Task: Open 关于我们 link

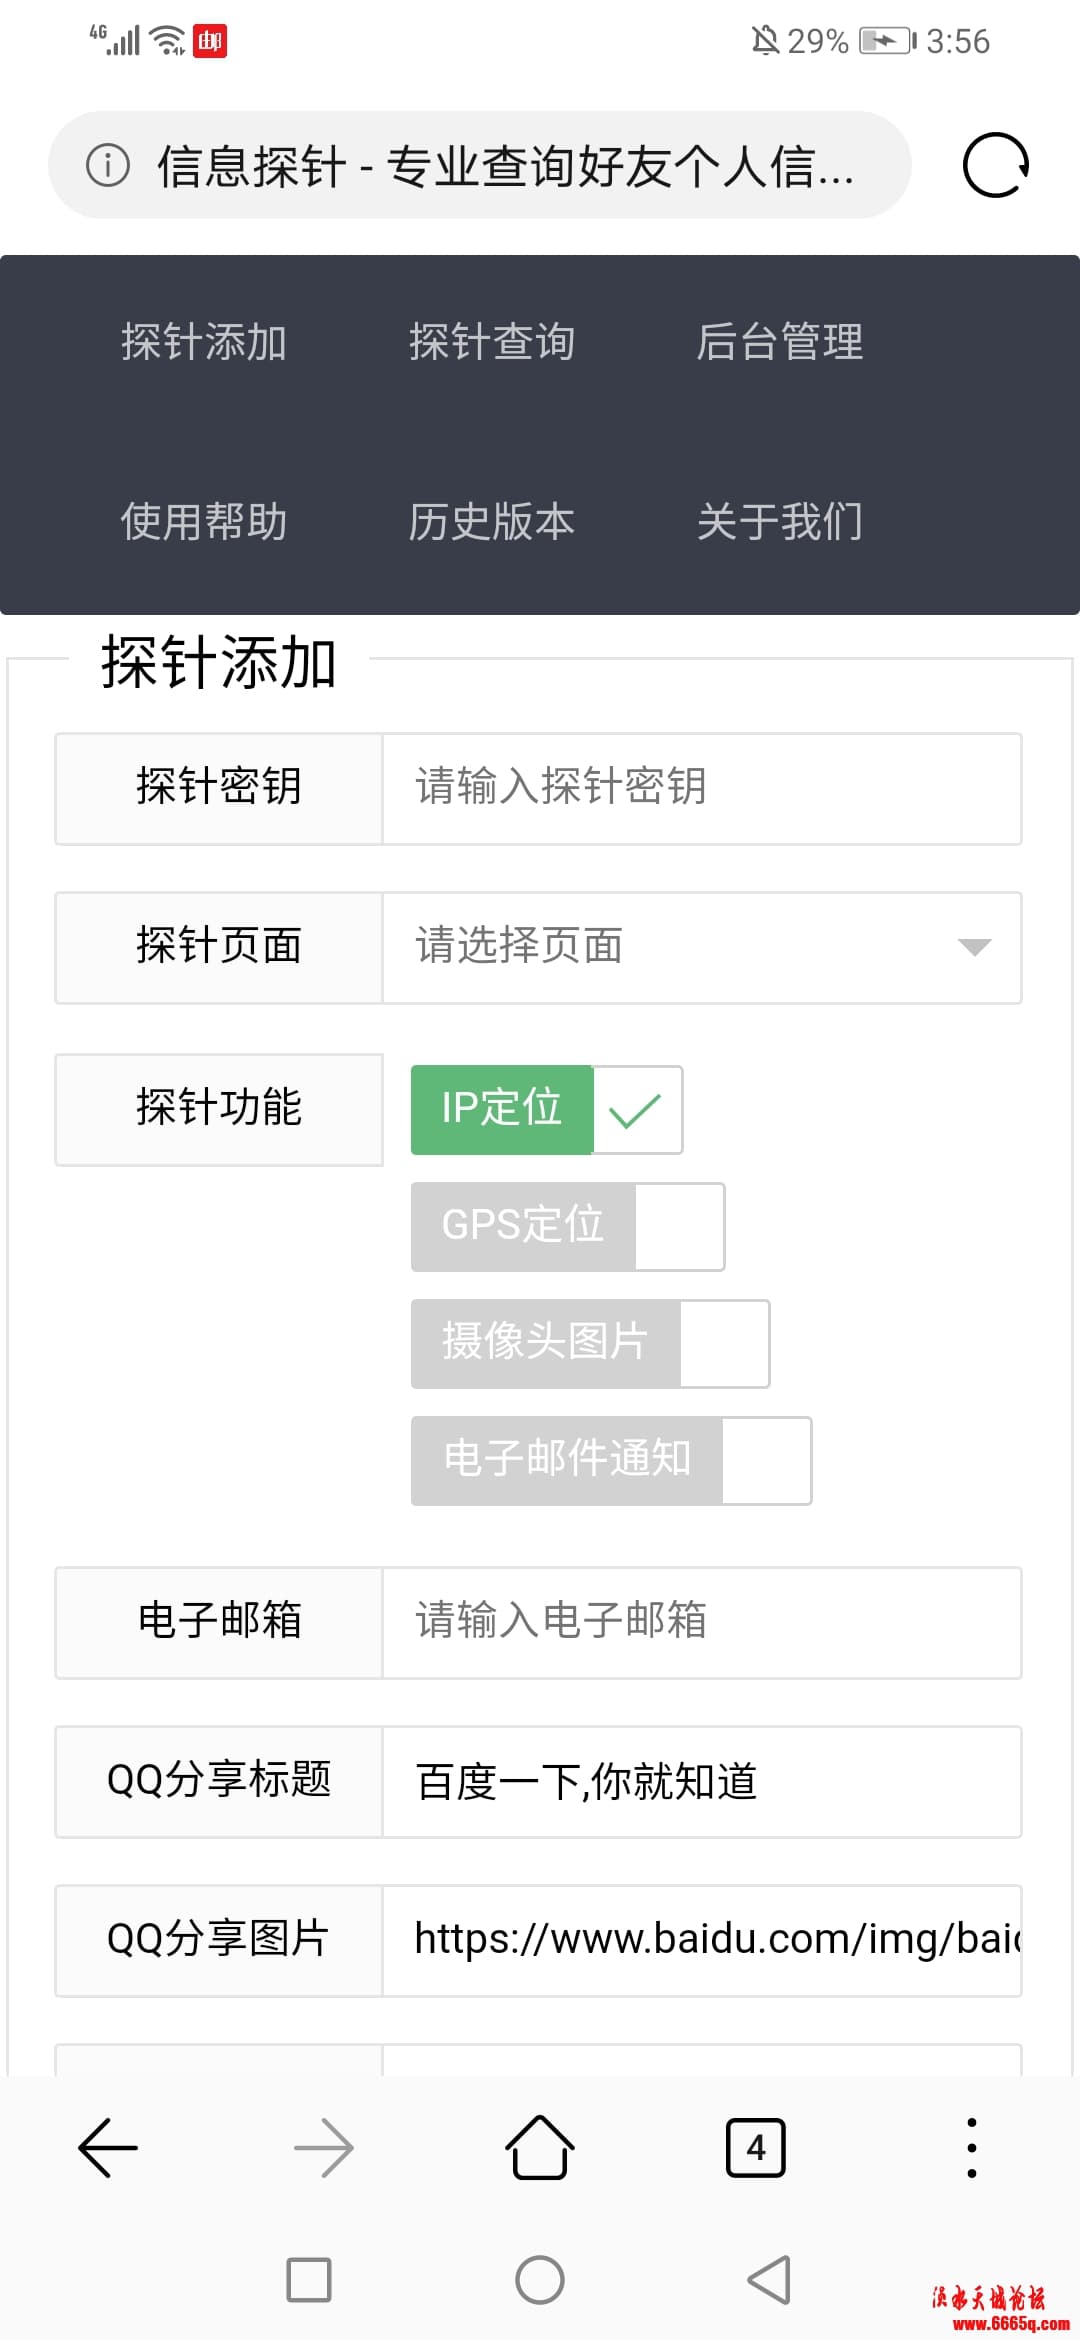Action: coord(780,522)
